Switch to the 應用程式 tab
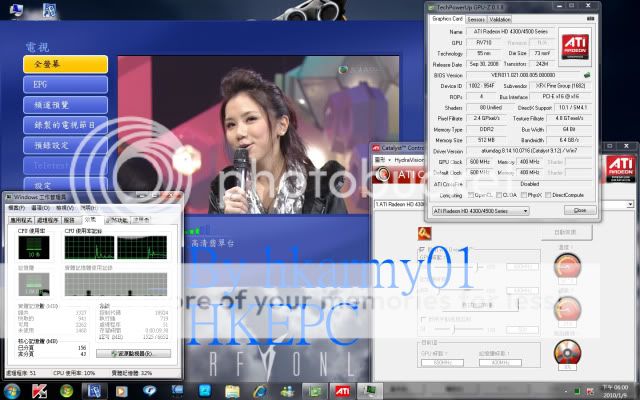The height and width of the screenshot is (400, 640). click(21, 220)
